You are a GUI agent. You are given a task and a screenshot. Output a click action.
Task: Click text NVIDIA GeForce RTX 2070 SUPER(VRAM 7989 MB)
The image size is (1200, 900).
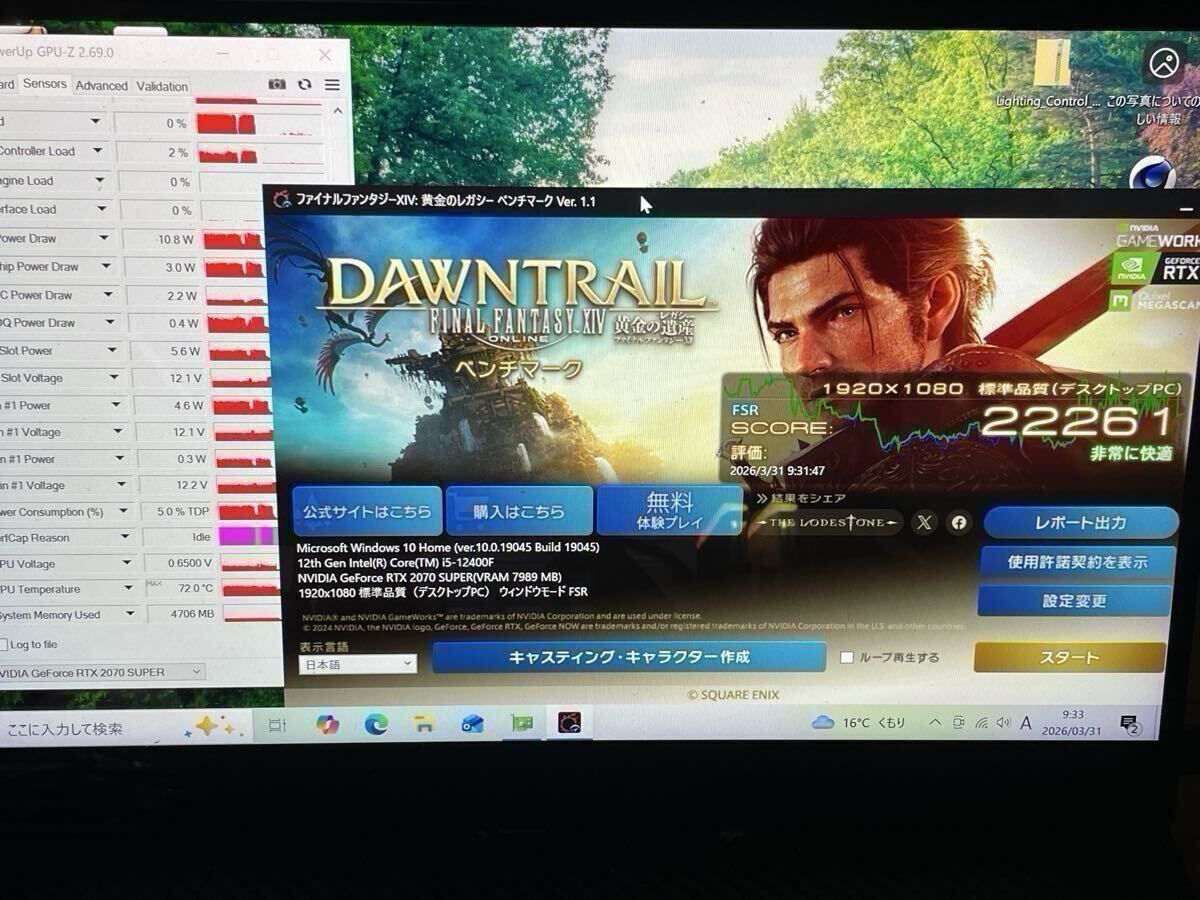point(430,577)
